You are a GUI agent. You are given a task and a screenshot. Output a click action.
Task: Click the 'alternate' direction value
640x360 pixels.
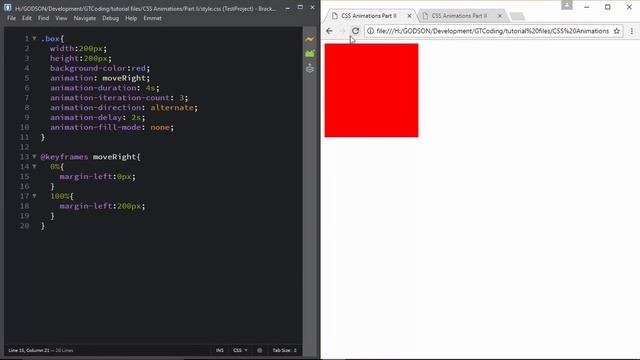coord(172,107)
